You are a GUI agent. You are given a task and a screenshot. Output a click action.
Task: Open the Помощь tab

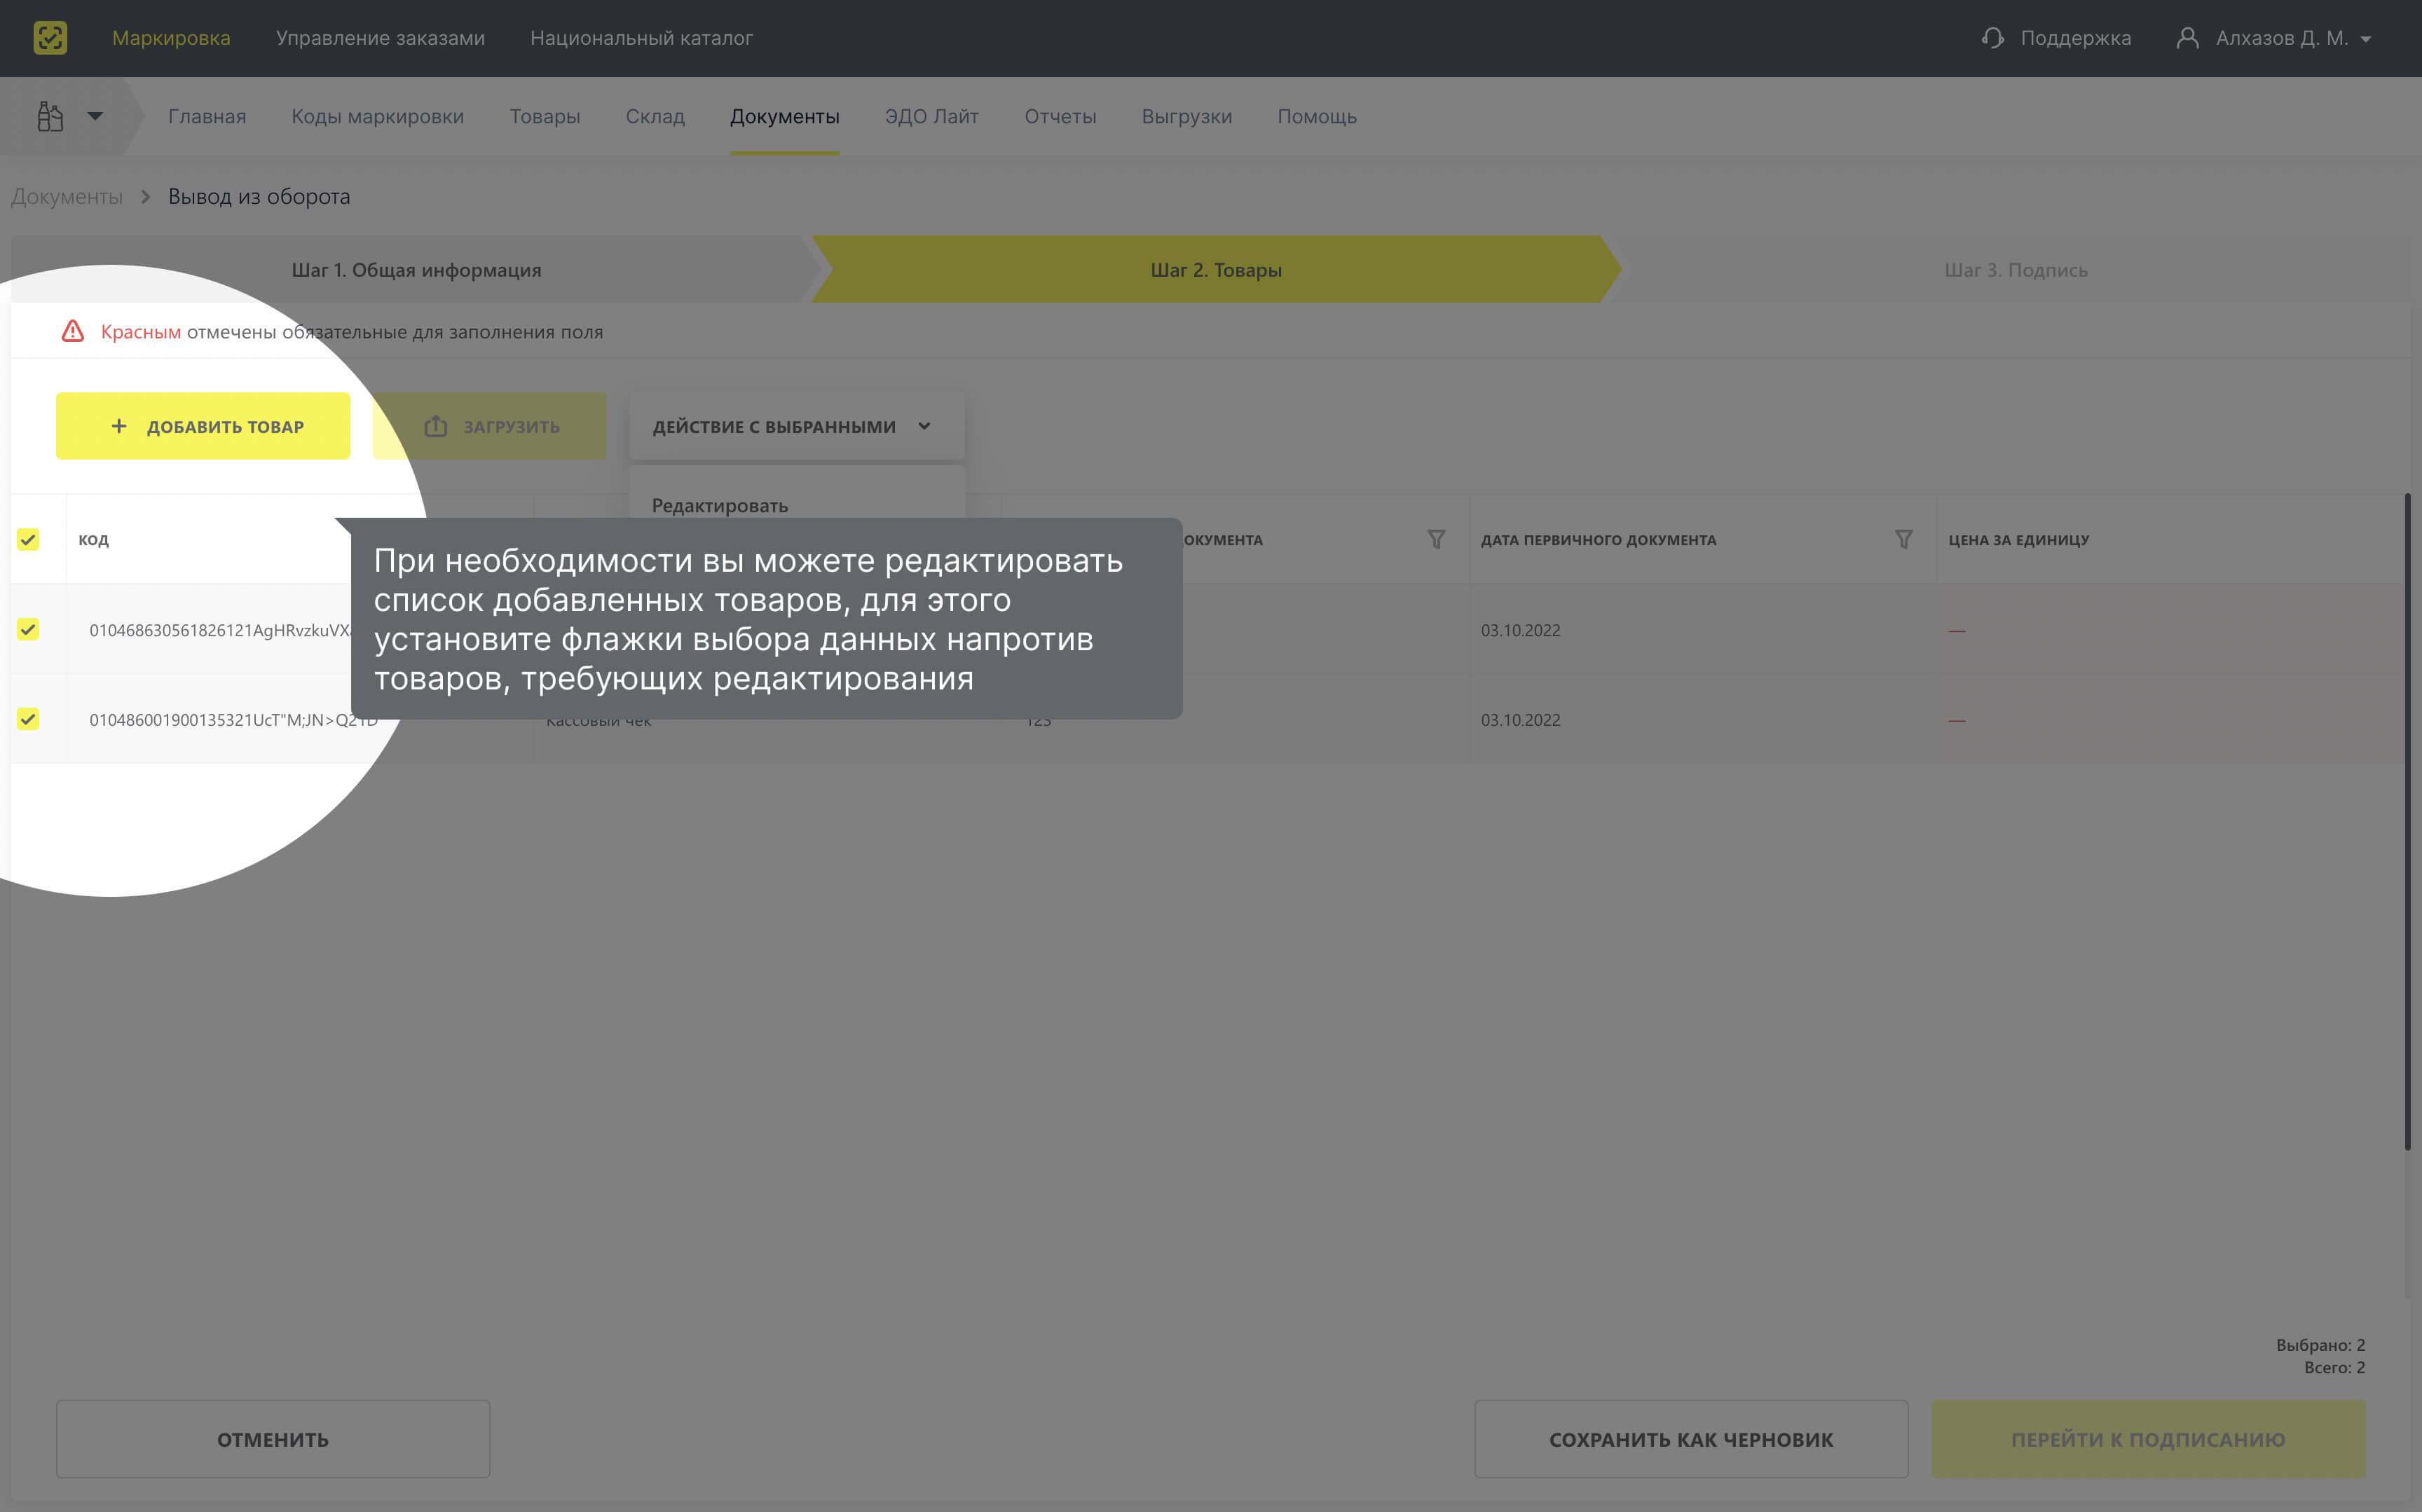pyautogui.click(x=1317, y=116)
